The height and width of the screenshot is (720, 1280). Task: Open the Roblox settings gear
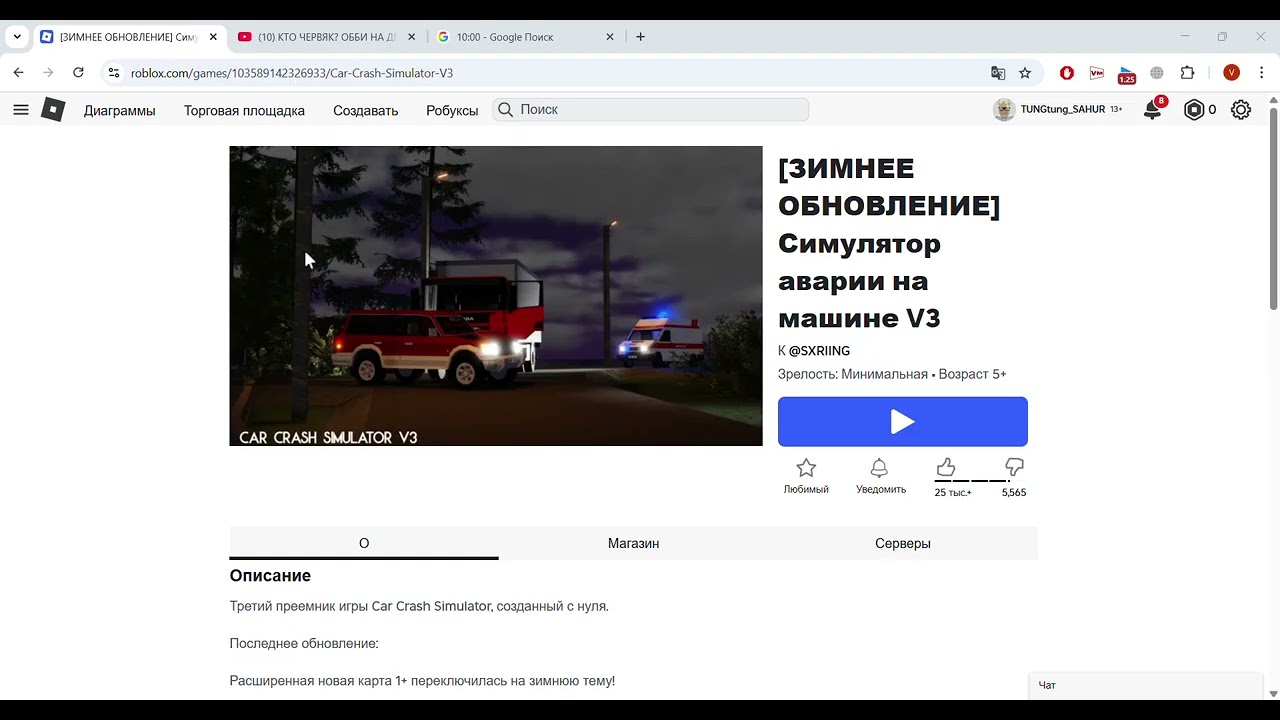point(1241,110)
